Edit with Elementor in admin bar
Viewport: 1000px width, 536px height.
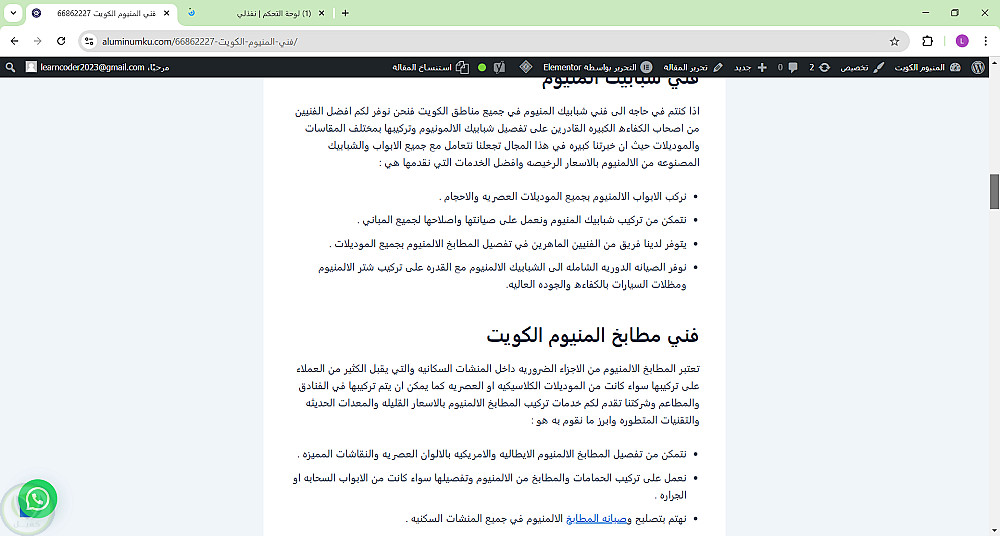coord(598,67)
